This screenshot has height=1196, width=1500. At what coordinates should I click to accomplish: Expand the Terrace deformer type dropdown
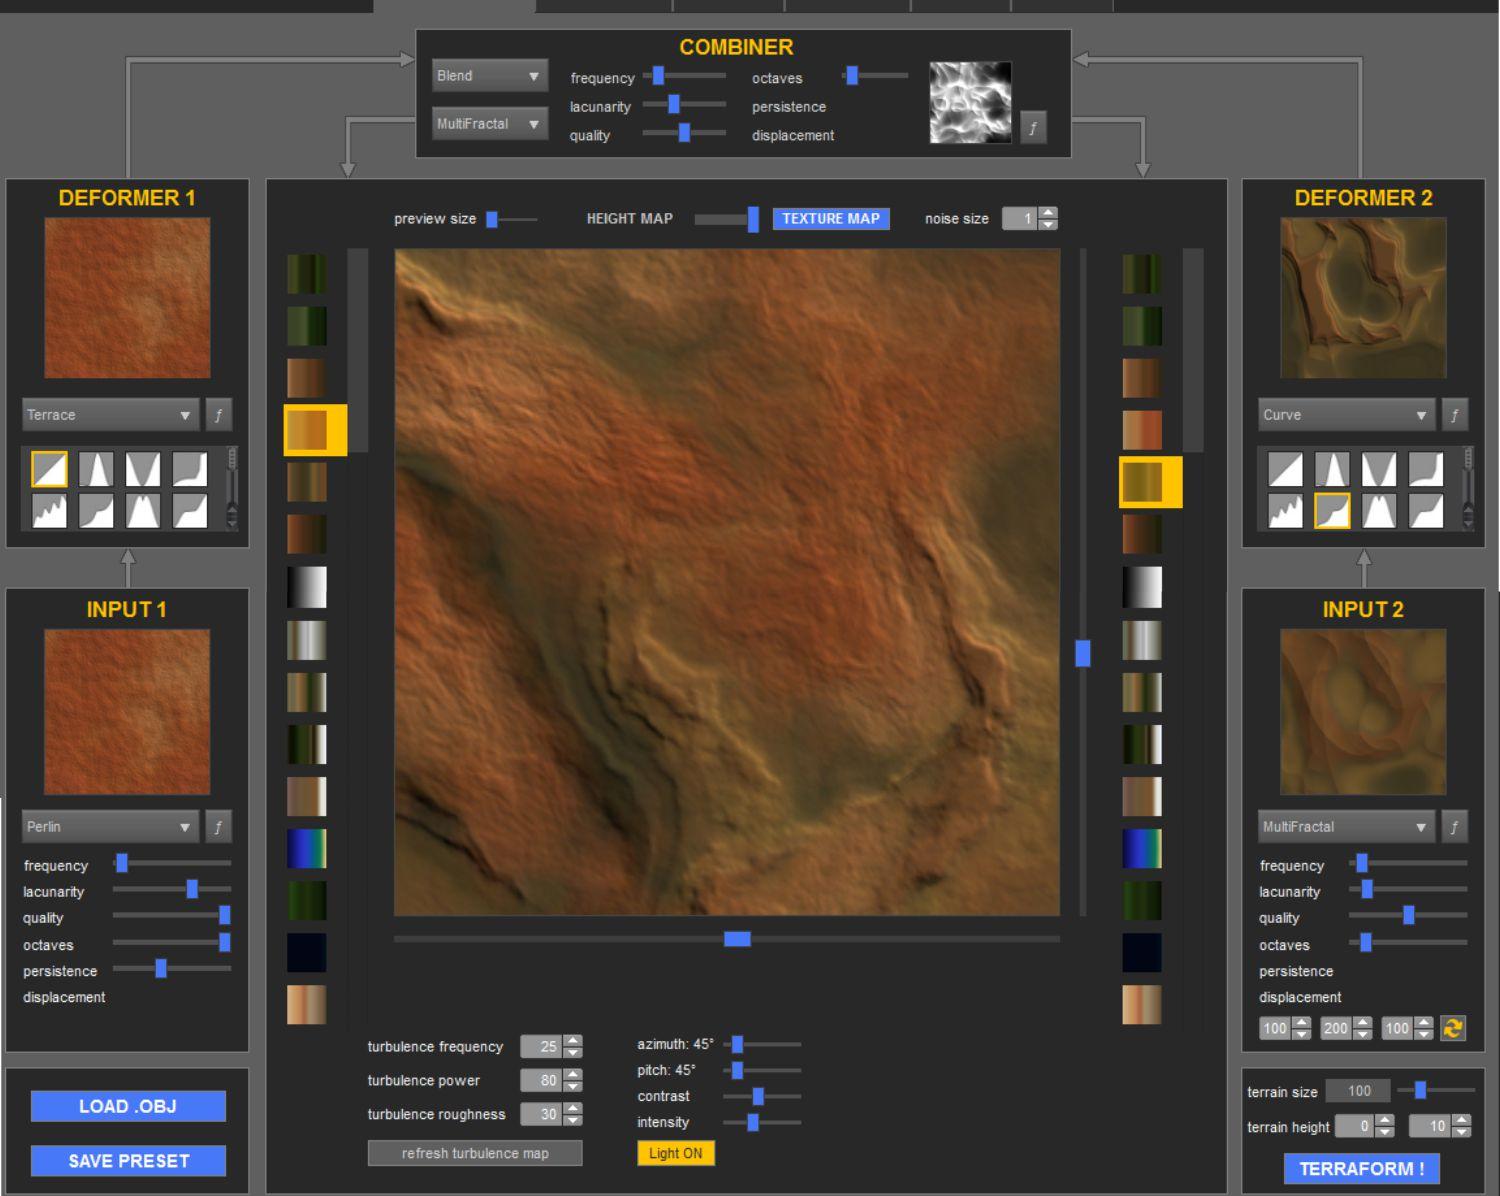109,415
